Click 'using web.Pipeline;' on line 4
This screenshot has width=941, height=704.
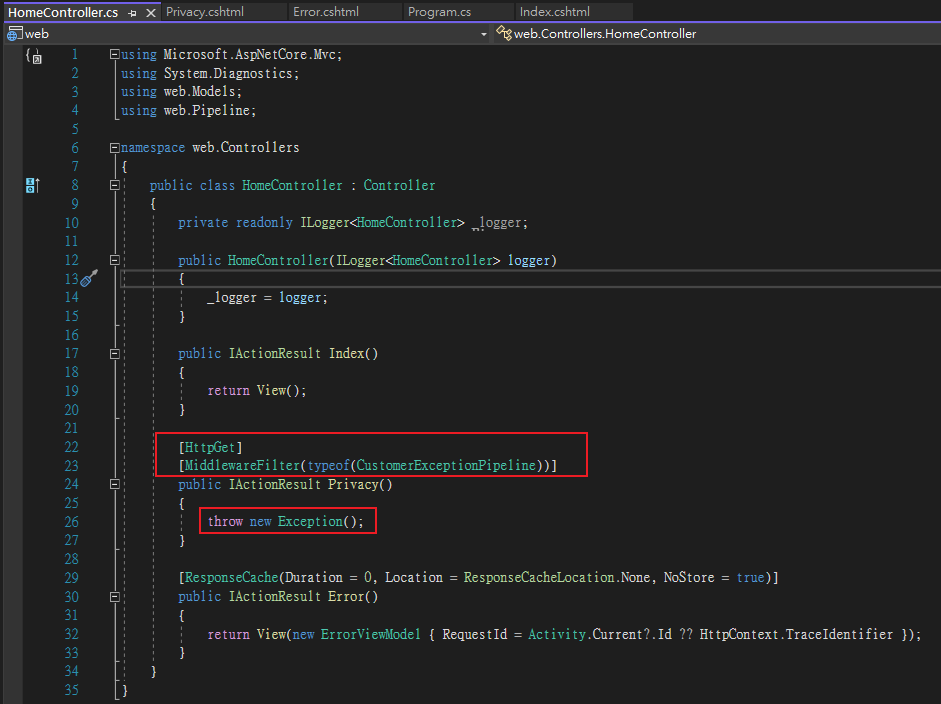pos(188,110)
